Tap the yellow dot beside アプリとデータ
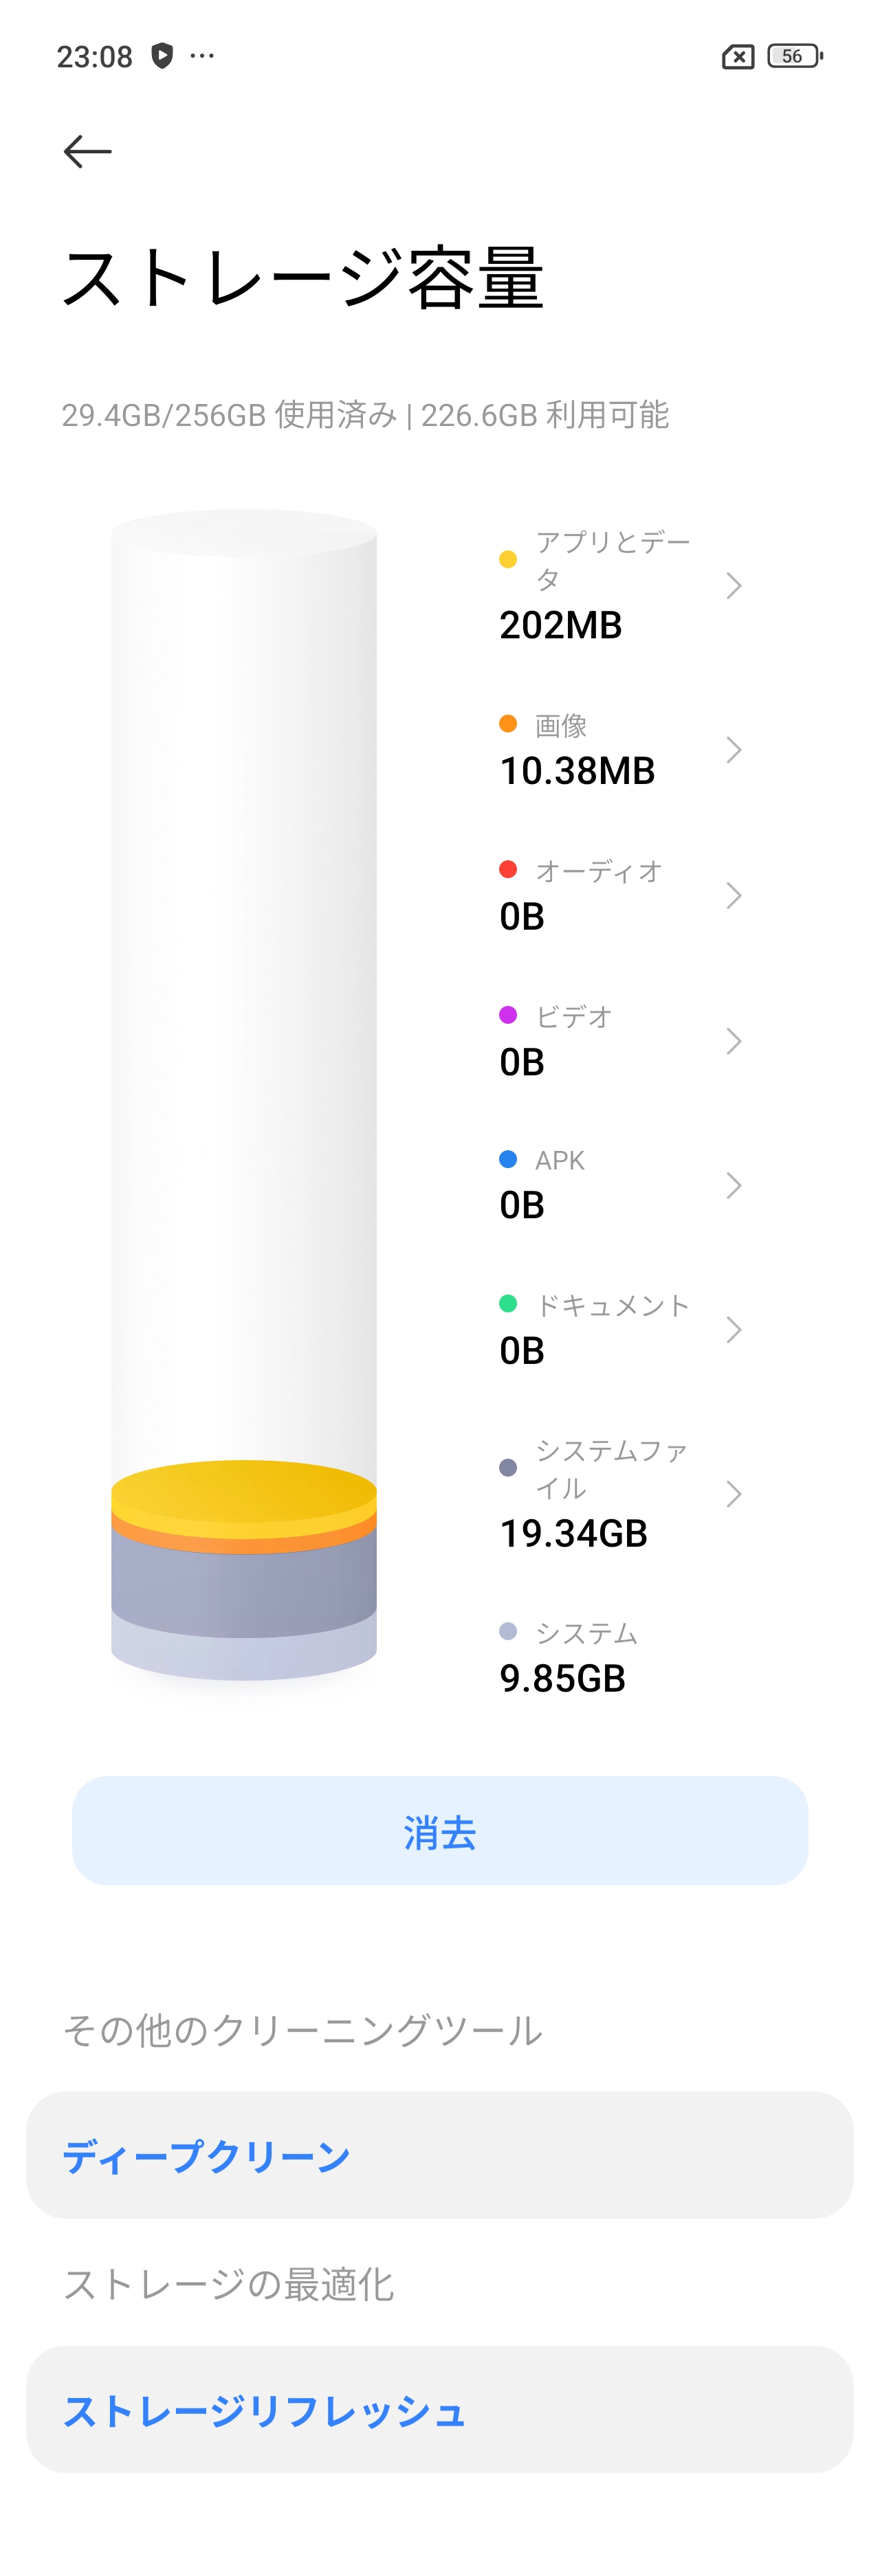This screenshot has width=880, height=2576. (x=508, y=559)
